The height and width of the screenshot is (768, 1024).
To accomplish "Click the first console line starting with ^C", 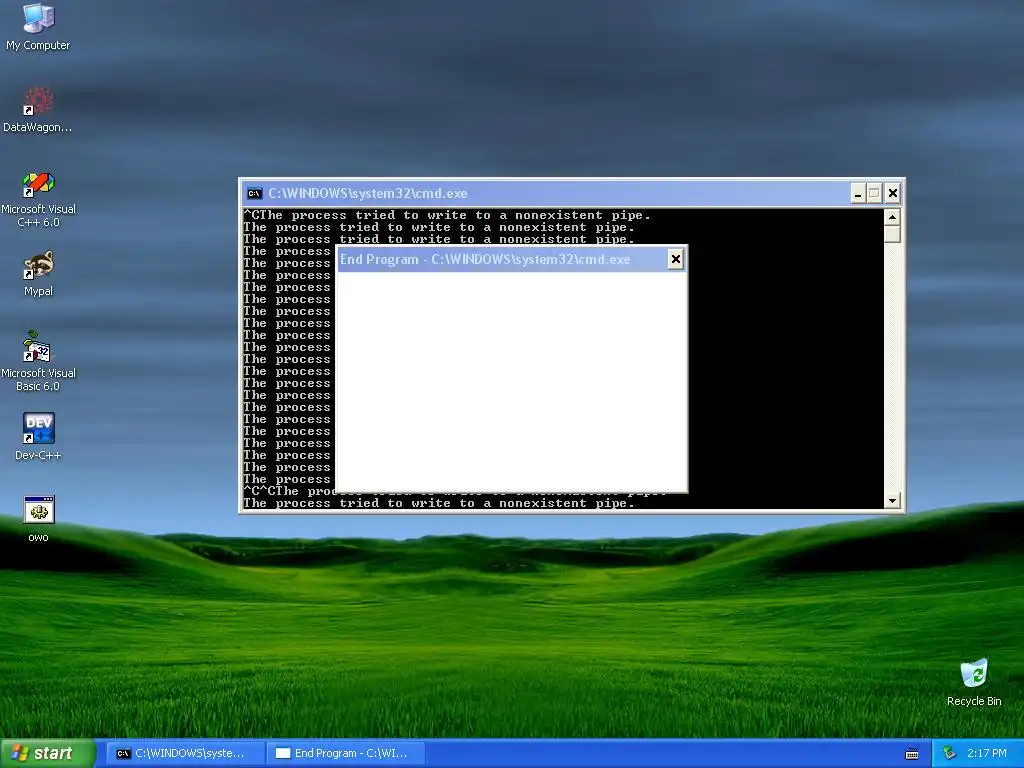I will click(447, 215).
